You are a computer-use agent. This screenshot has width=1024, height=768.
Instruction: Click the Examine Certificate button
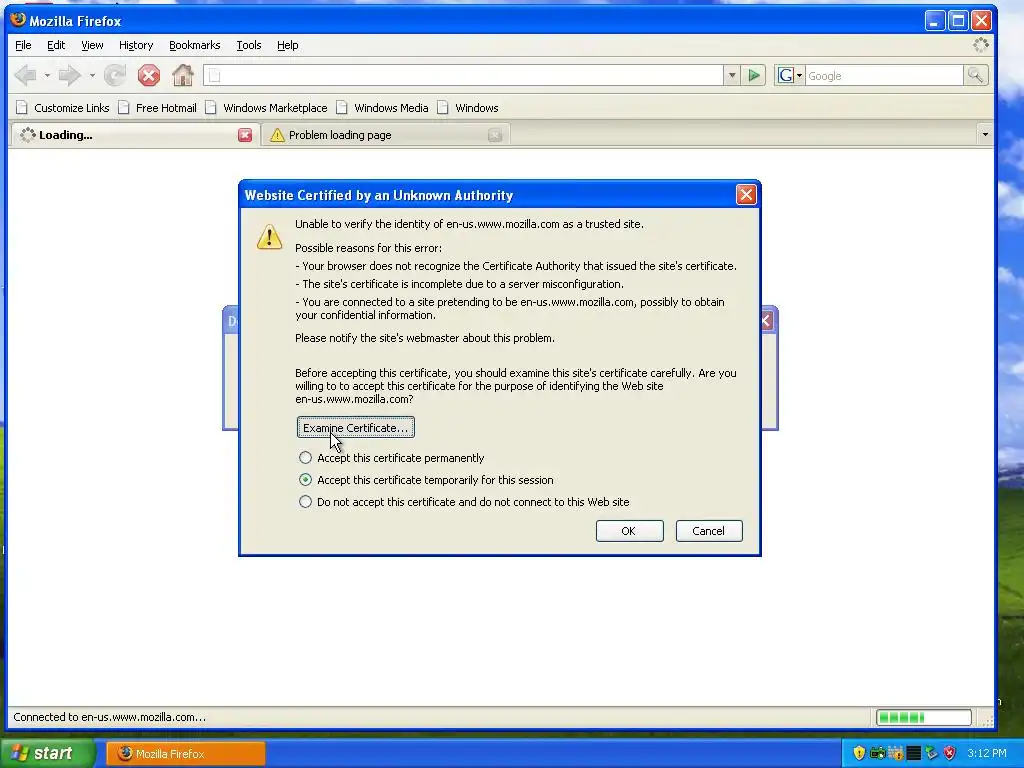pos(355,428)
